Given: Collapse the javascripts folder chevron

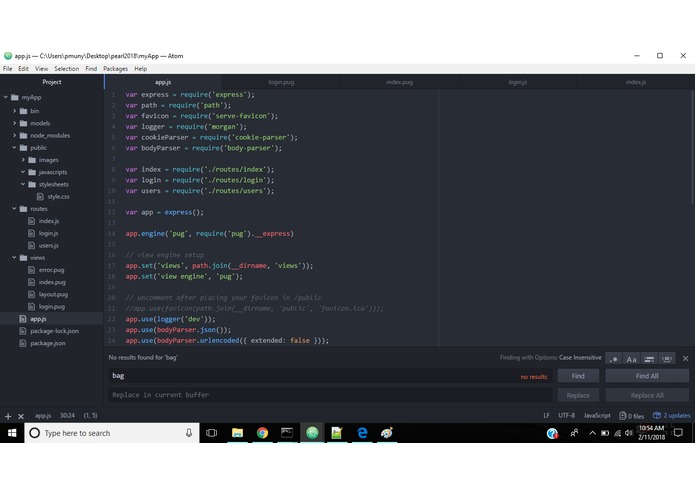Looking at the screenshot, I should (23, 172).
